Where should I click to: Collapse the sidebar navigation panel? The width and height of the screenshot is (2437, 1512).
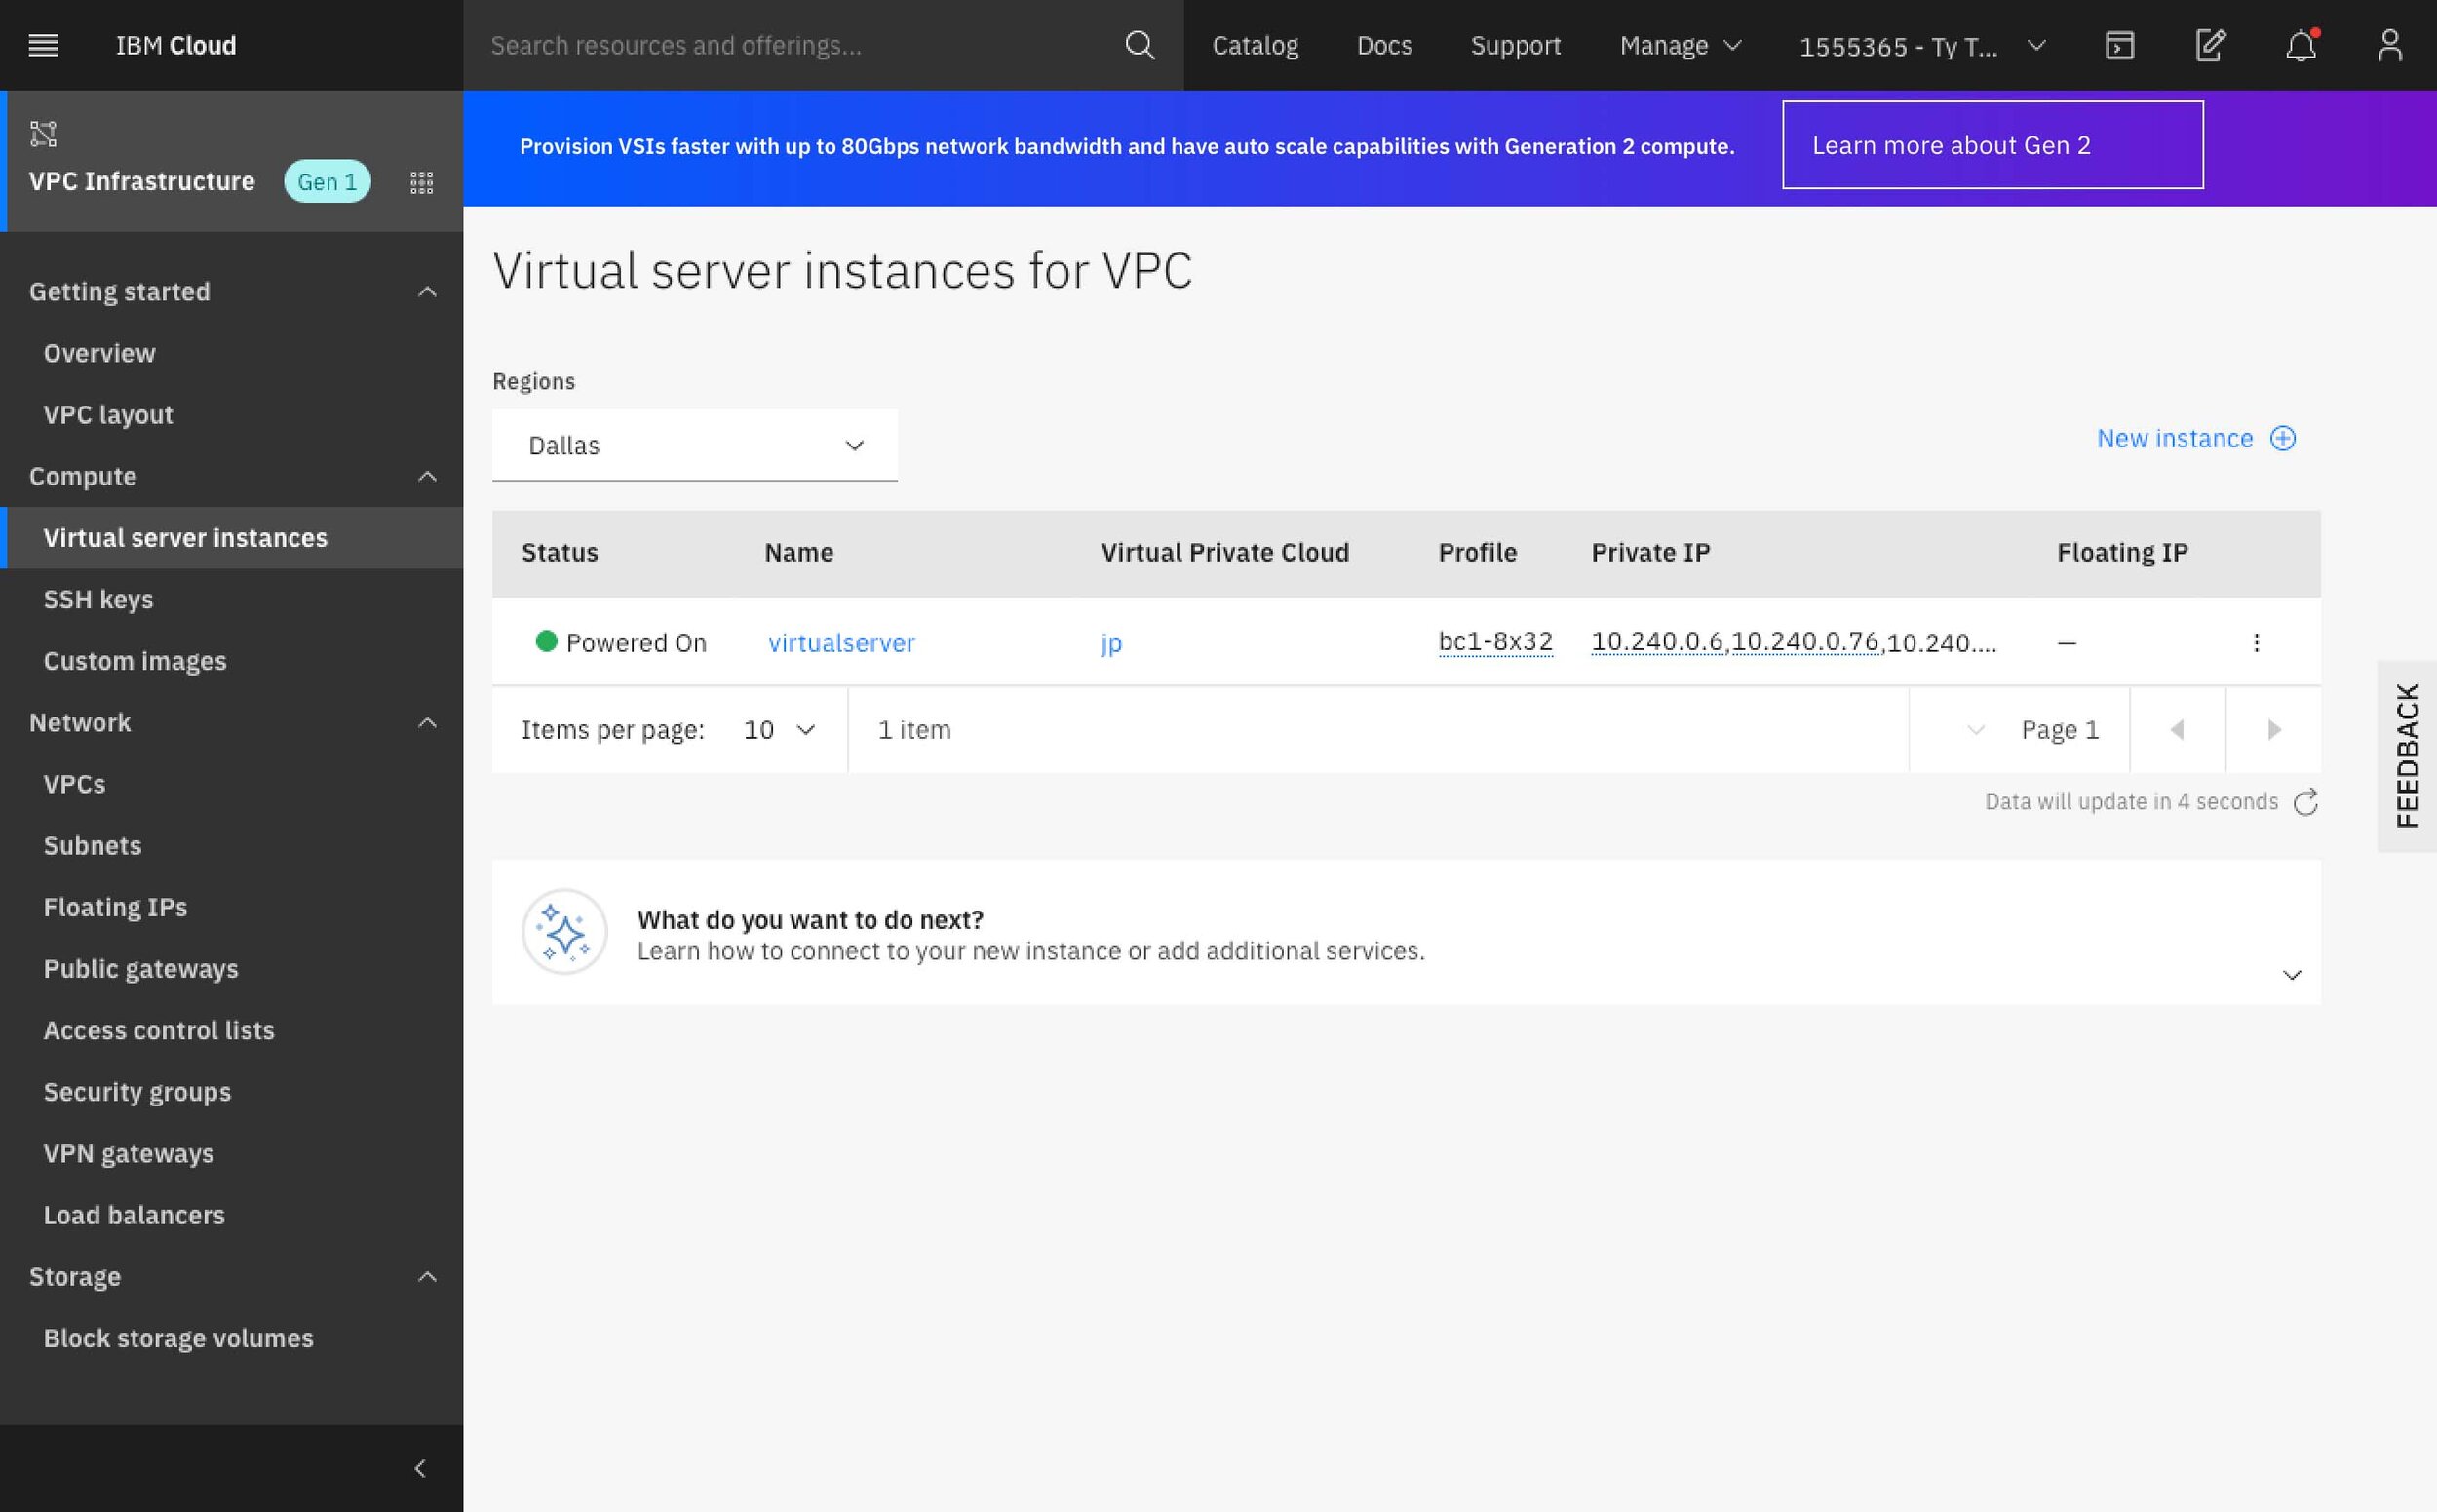click(x=420, y=1468)
